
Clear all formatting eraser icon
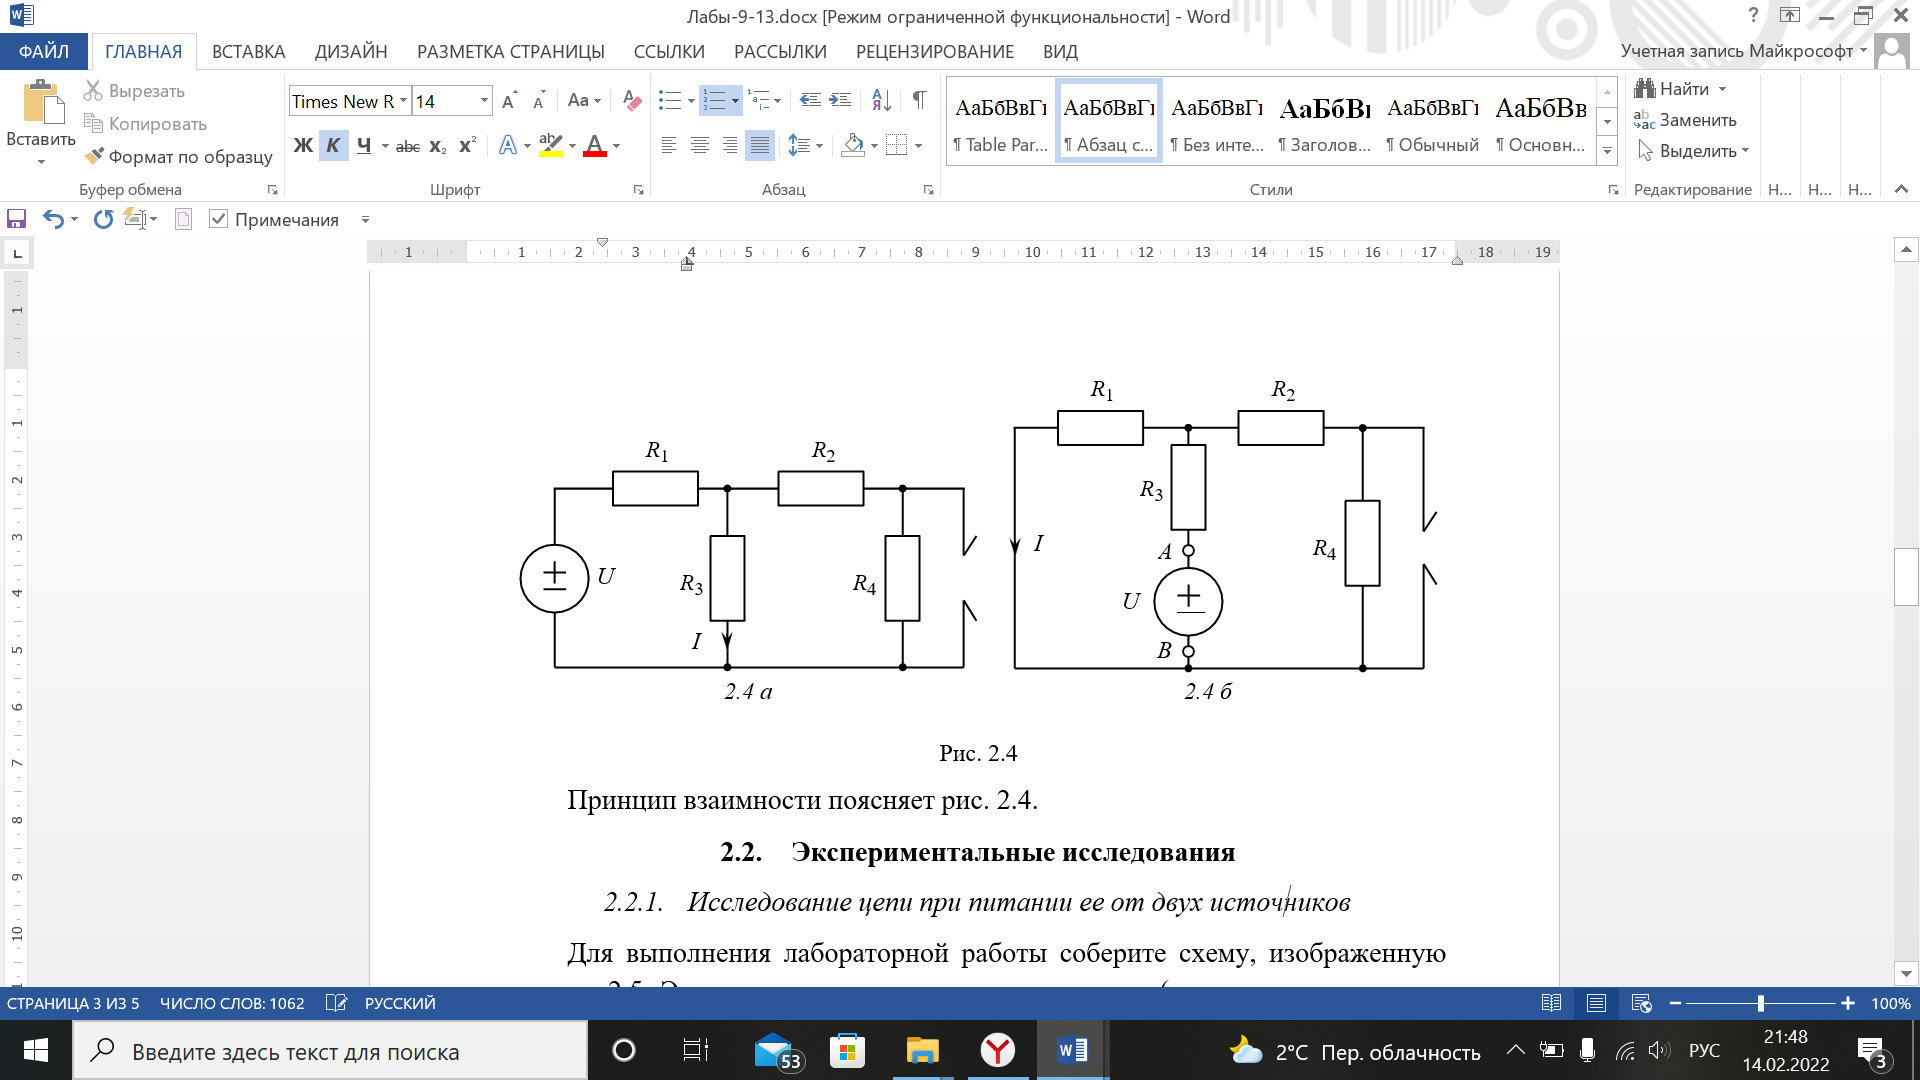[632, 100]
